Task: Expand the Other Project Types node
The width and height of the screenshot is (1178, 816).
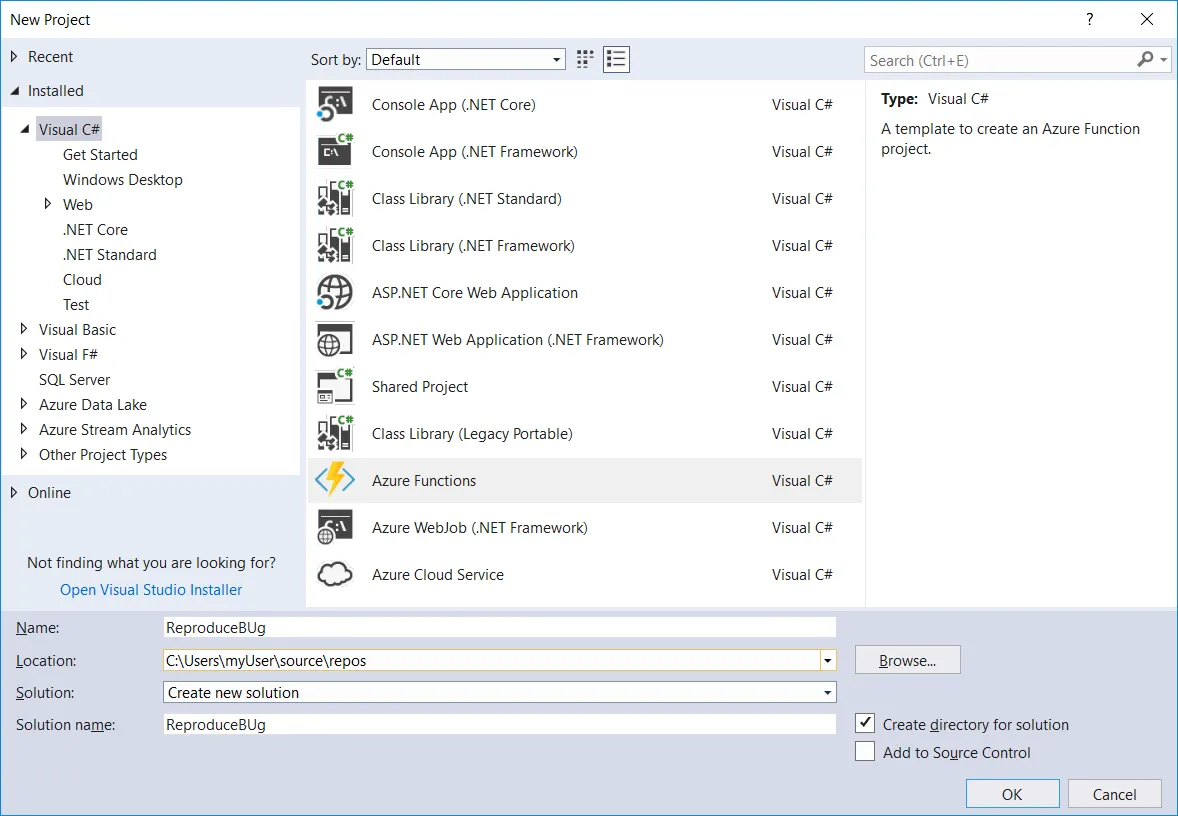Action: [23, 454]
